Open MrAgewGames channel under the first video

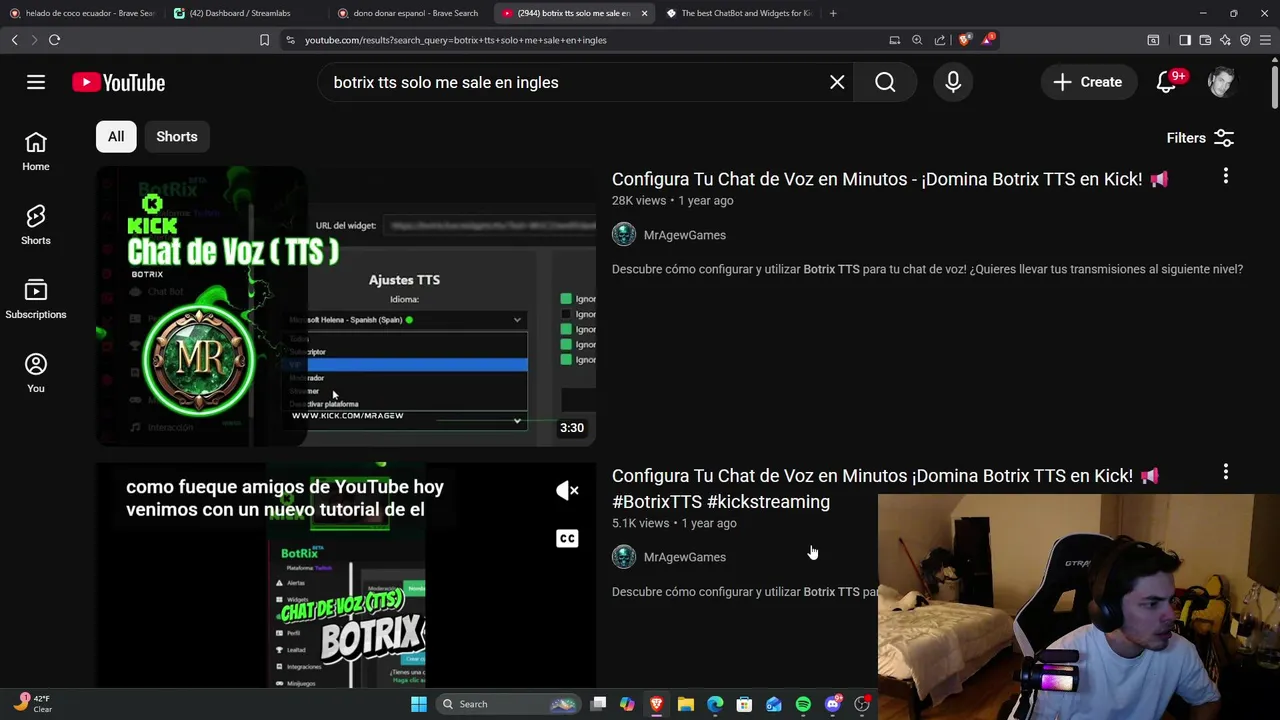tap(685, 235)
